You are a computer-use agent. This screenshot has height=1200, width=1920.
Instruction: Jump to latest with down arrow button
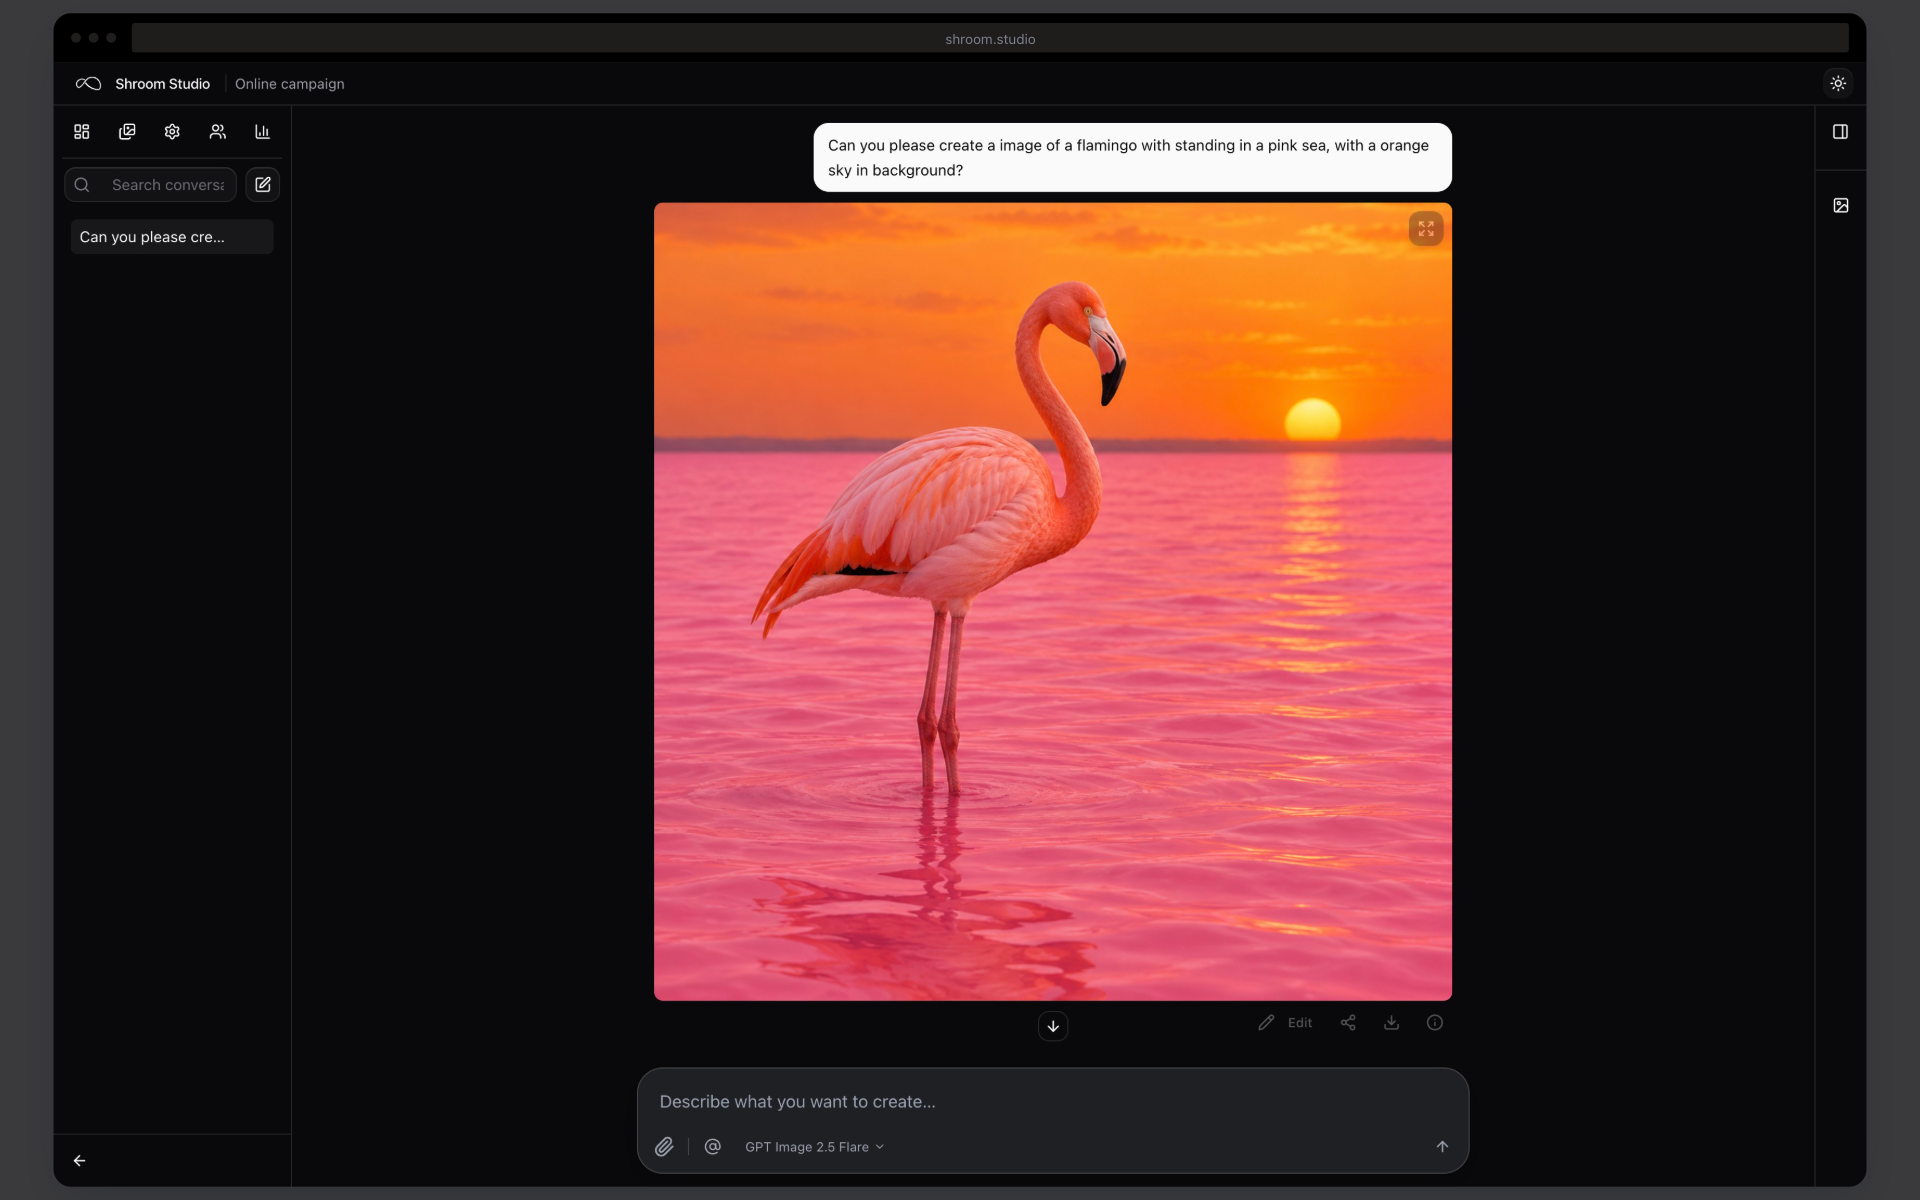tap(1053, 1026)
